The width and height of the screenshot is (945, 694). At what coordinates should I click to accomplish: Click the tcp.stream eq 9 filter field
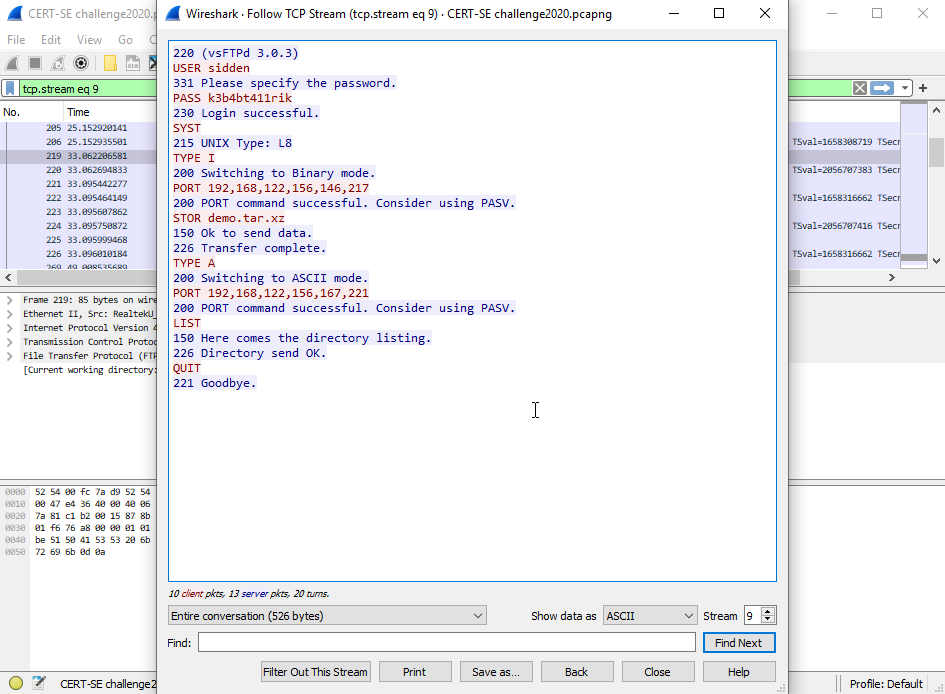tap(88, 89)
